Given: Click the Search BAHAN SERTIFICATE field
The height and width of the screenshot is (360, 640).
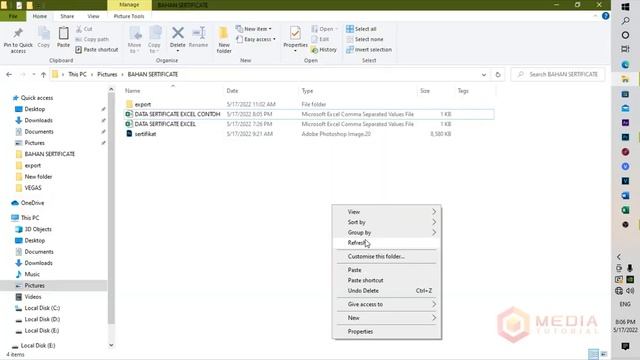Looking at the screenshot, I should pyautogui.click(x=558, y=74).
